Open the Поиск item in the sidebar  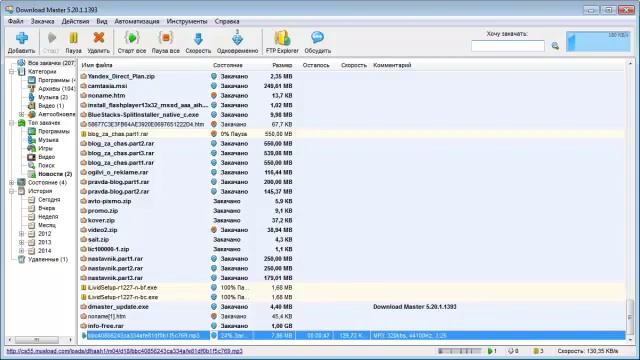click(46, 165)
